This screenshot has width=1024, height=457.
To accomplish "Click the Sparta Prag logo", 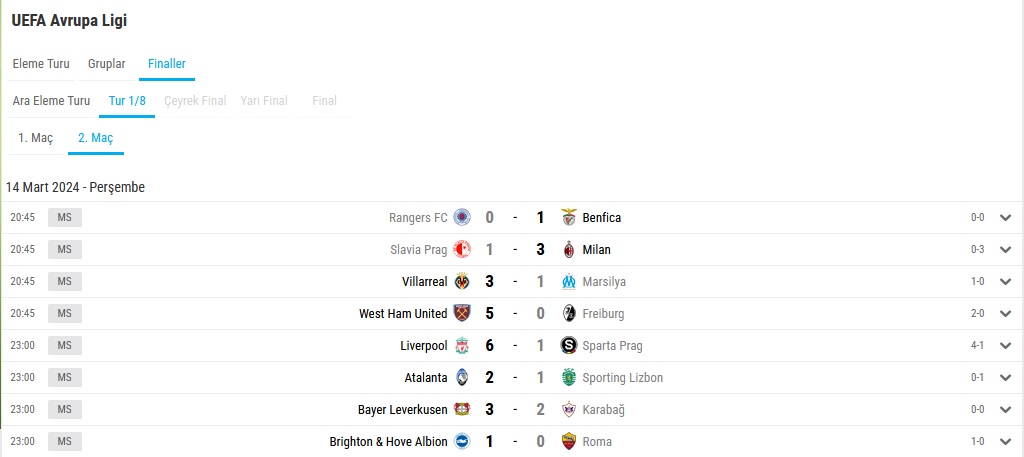I will (x=569, y=345).
